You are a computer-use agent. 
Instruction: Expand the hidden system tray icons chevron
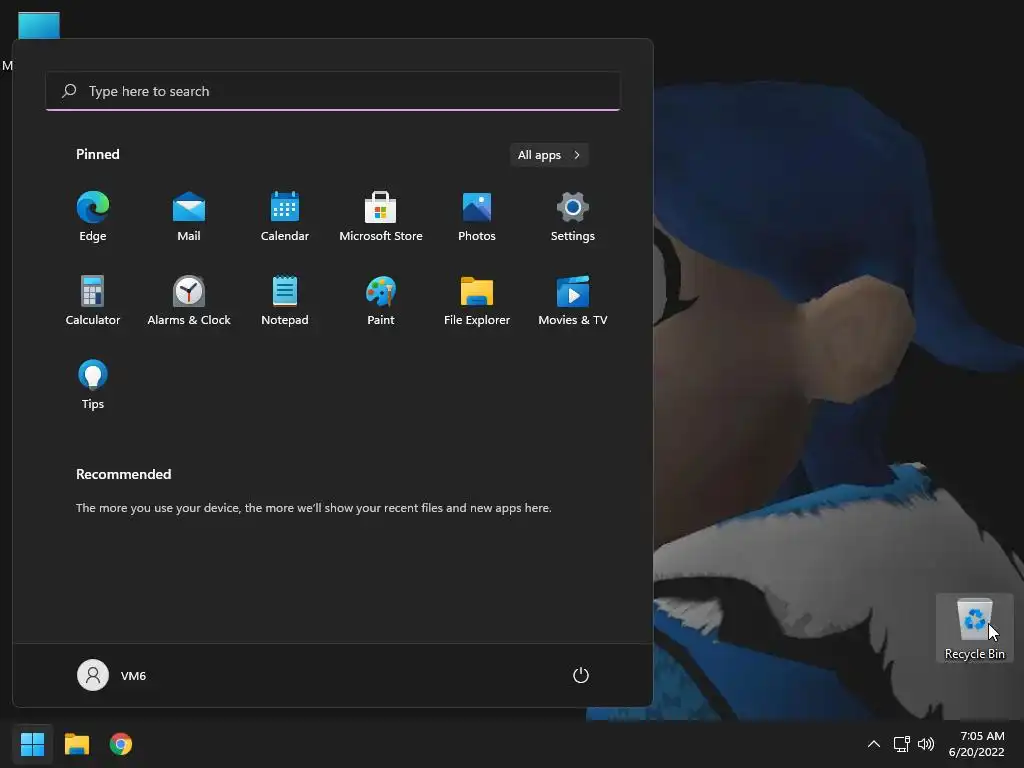point(873,744)
